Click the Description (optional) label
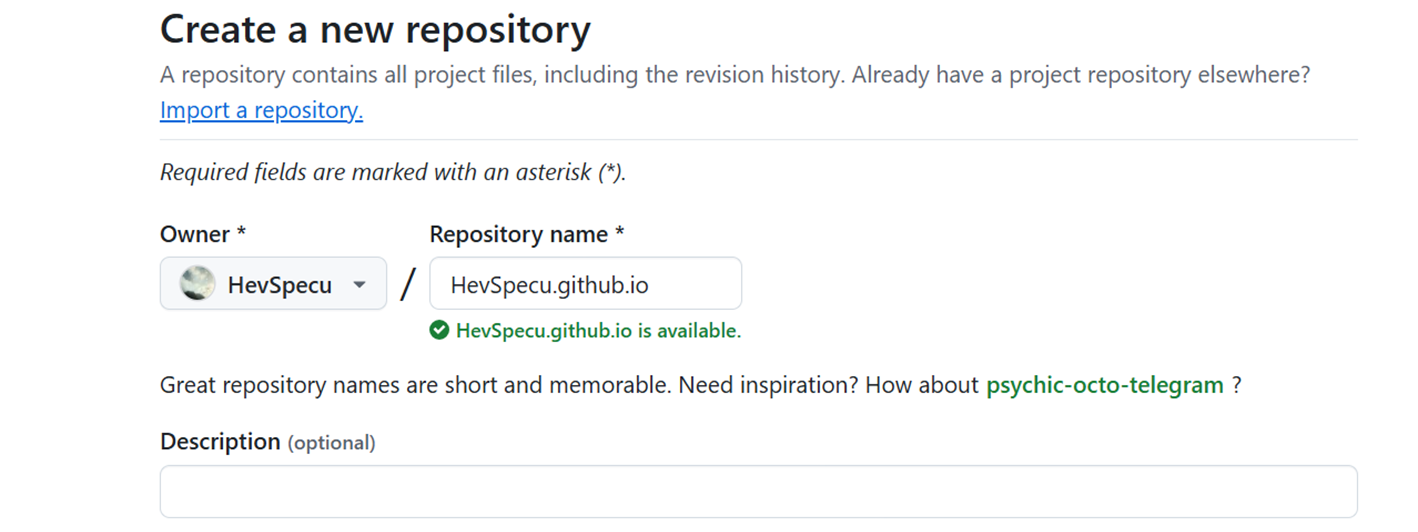 click(268, 442)
